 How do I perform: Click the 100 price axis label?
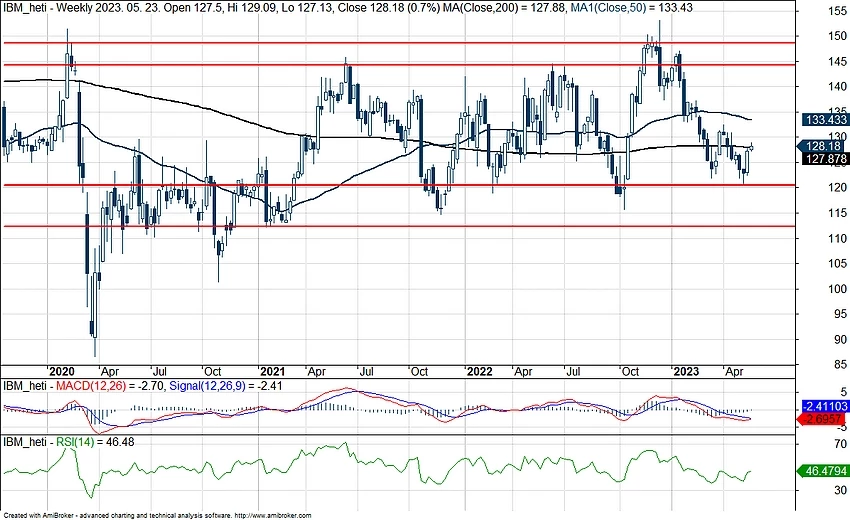point(838,289)
